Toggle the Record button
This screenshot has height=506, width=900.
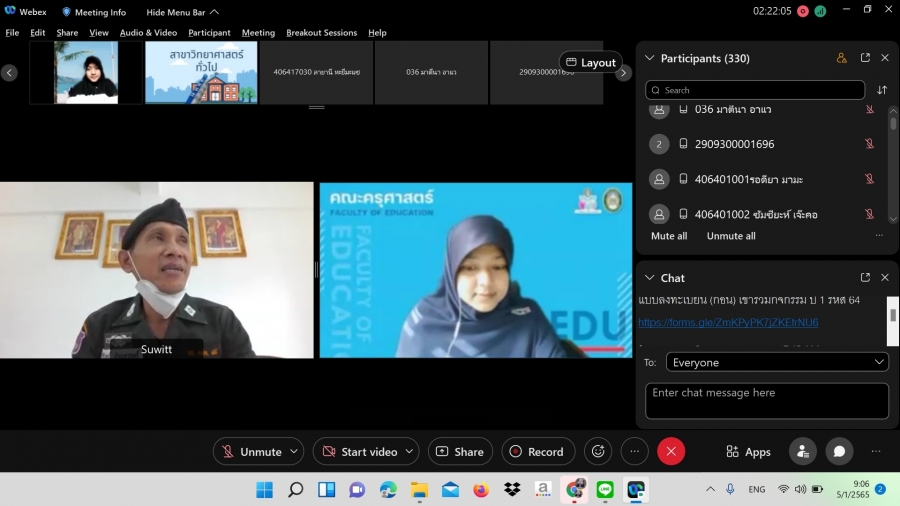538,452
